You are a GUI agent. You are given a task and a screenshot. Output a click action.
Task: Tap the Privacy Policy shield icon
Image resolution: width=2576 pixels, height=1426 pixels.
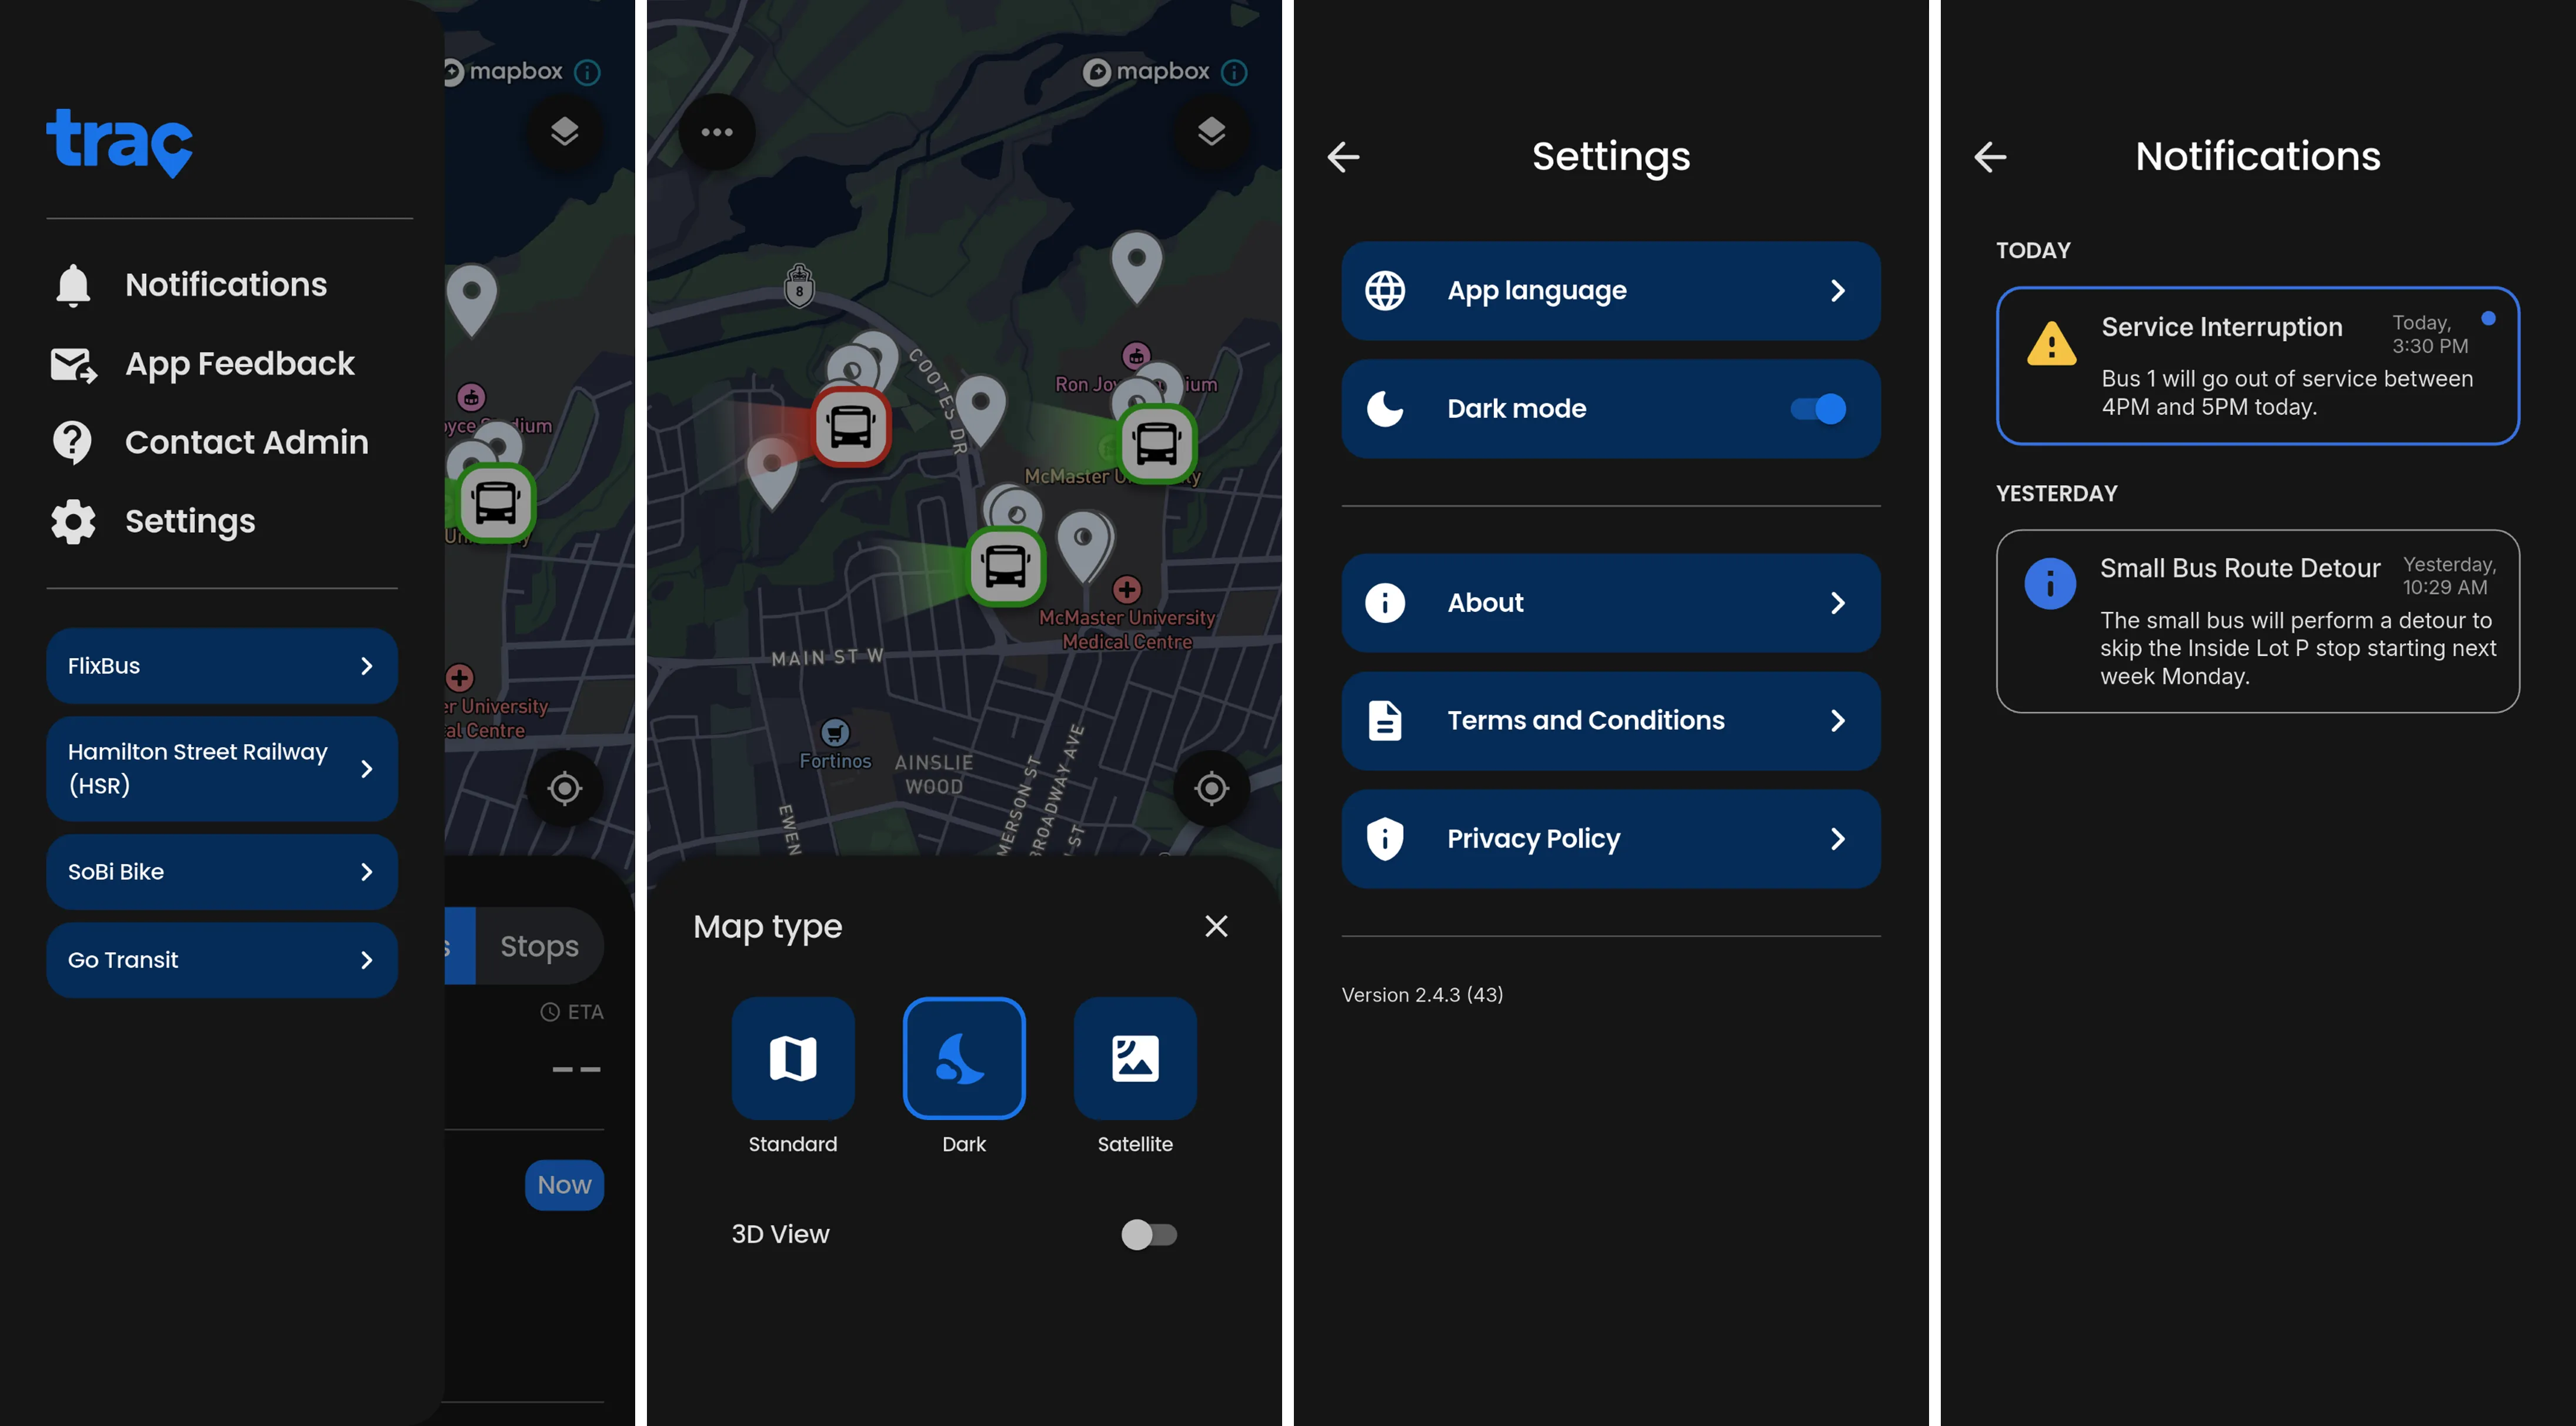[1385, 839]
